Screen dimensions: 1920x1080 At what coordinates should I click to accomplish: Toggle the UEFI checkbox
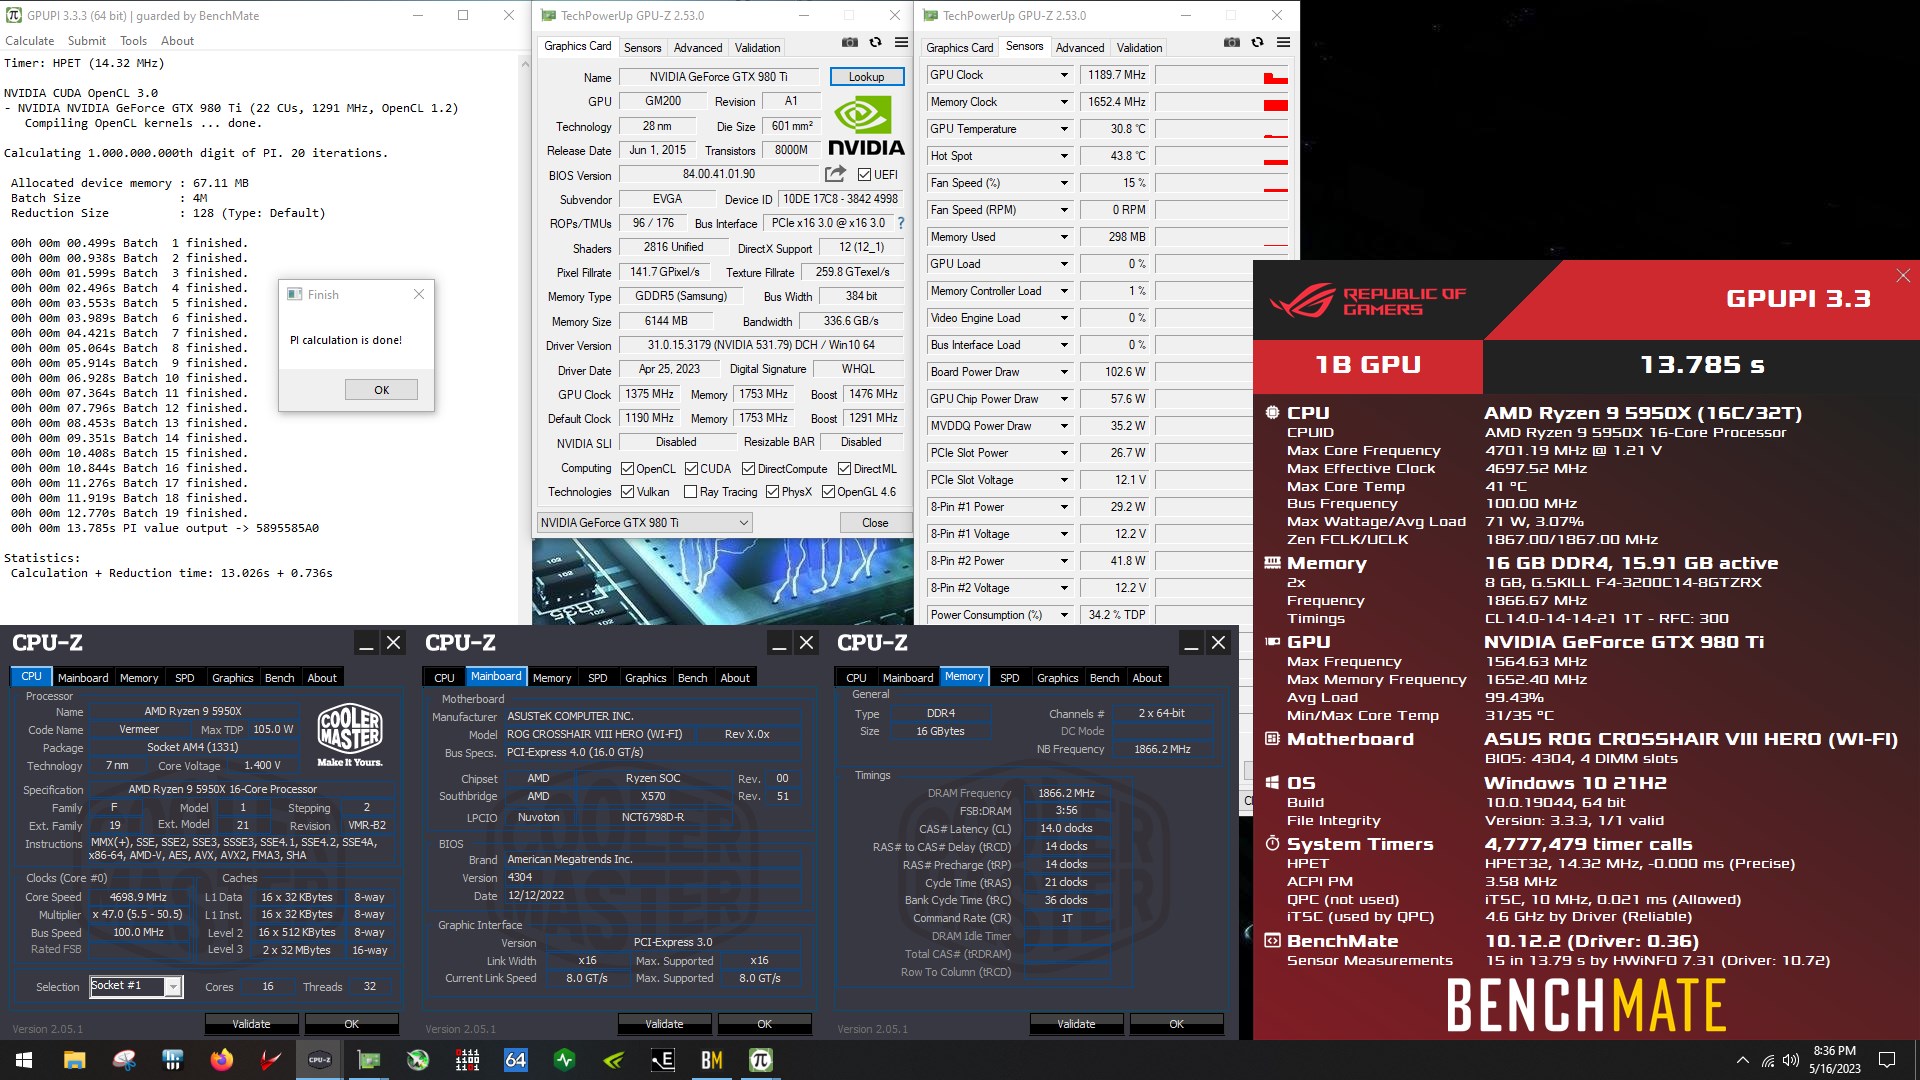click(864, 174)
